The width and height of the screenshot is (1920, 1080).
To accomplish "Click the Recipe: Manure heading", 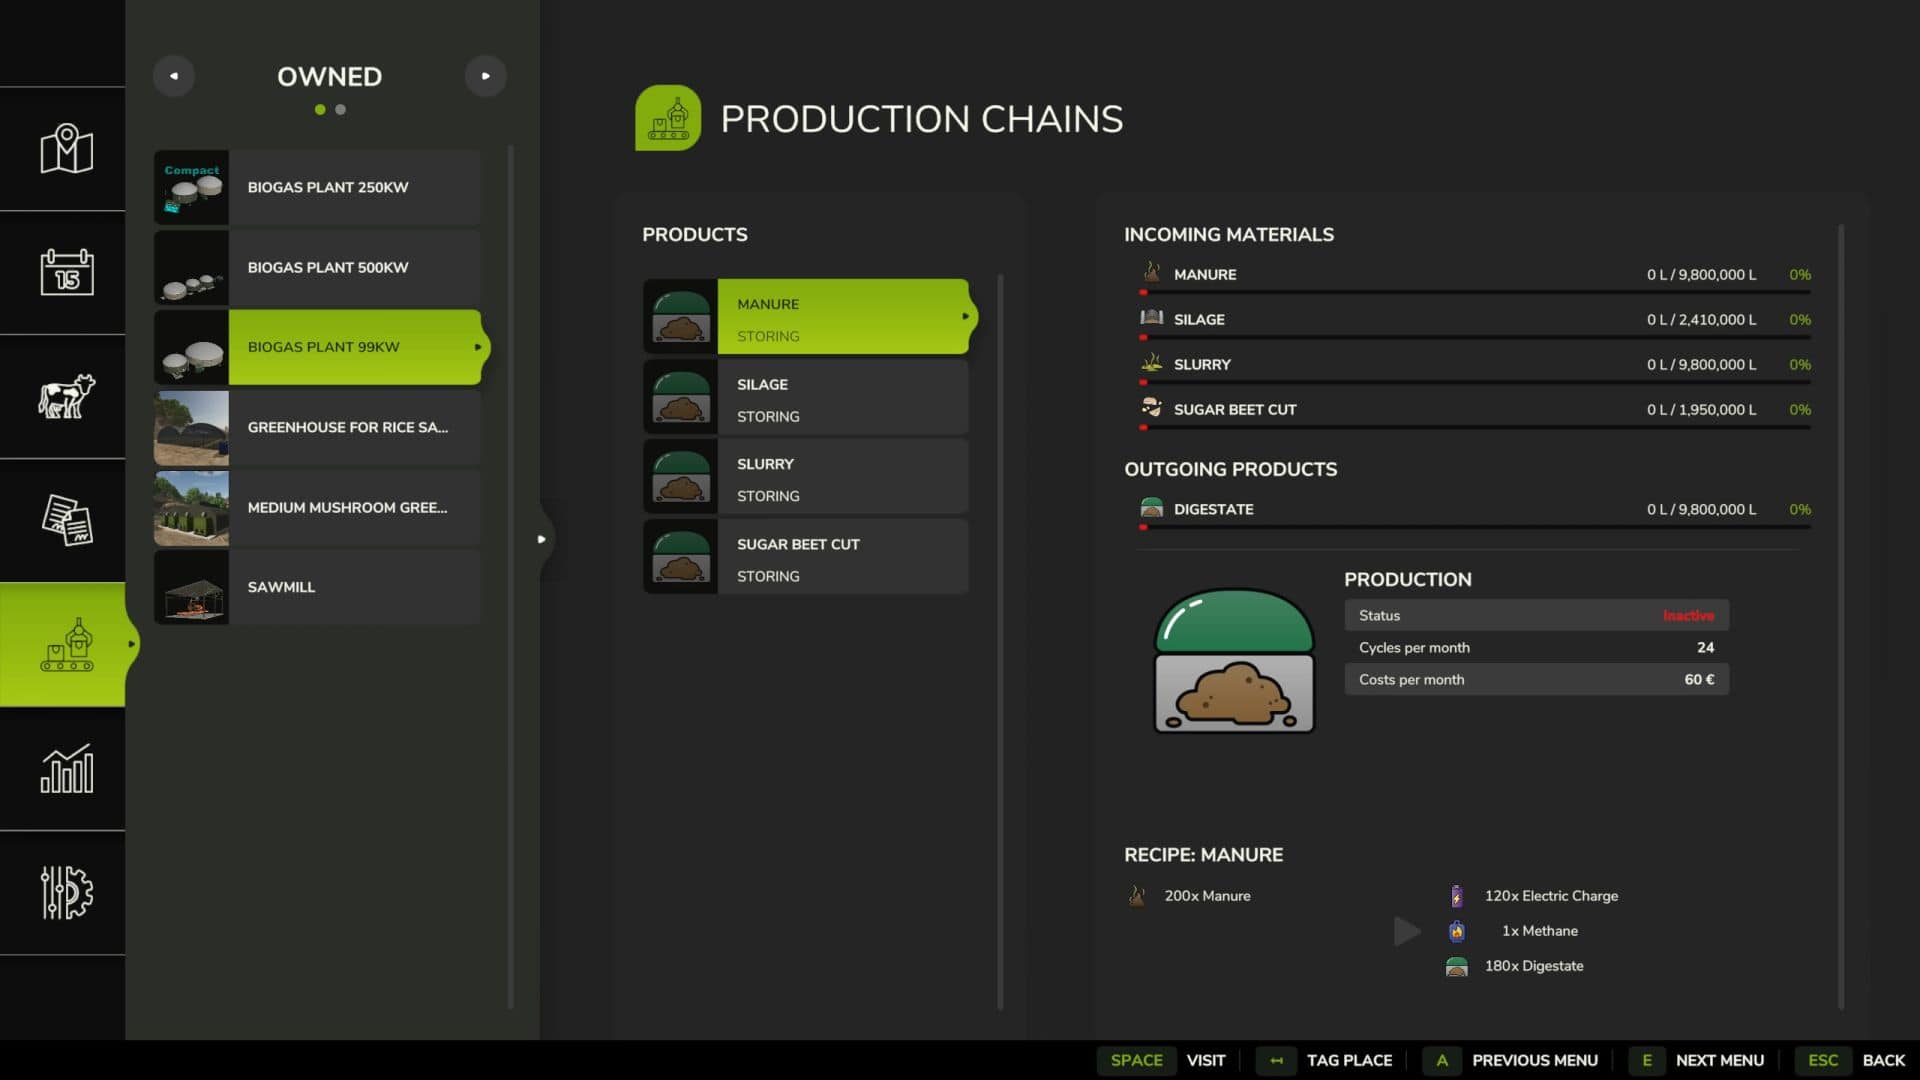I will [x=1203, y=855].
